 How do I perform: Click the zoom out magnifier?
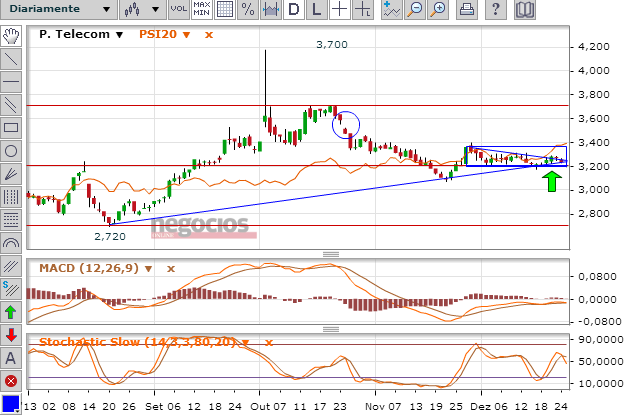(414, 9)
